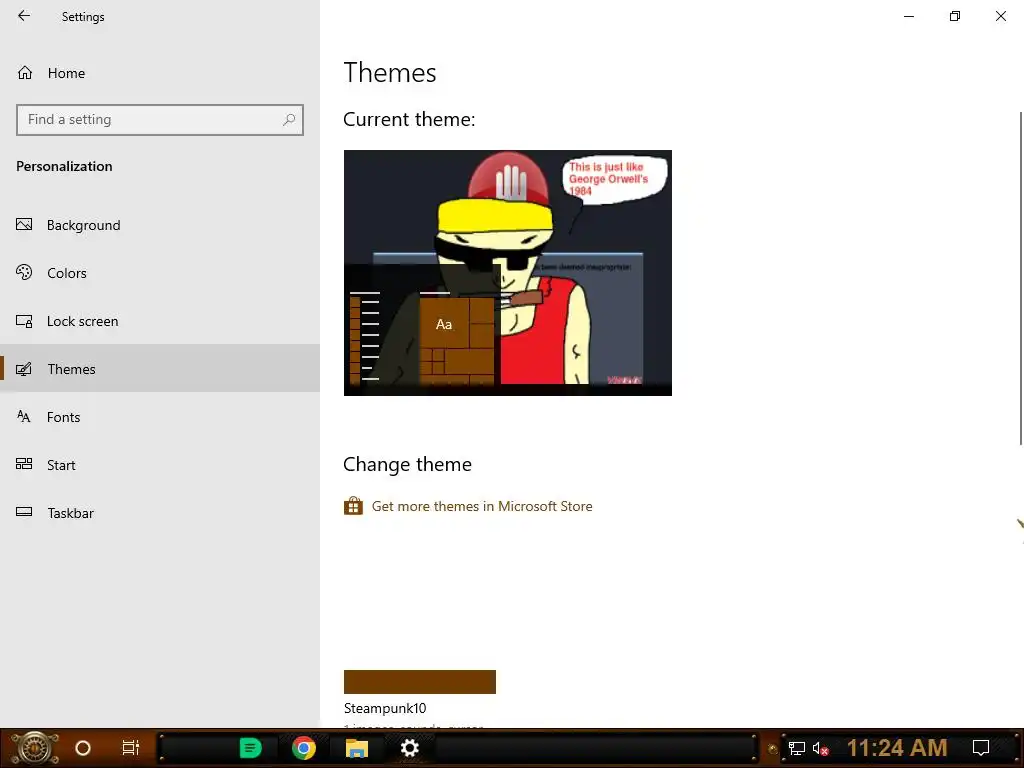Click the Home house icon

[25, 72]
